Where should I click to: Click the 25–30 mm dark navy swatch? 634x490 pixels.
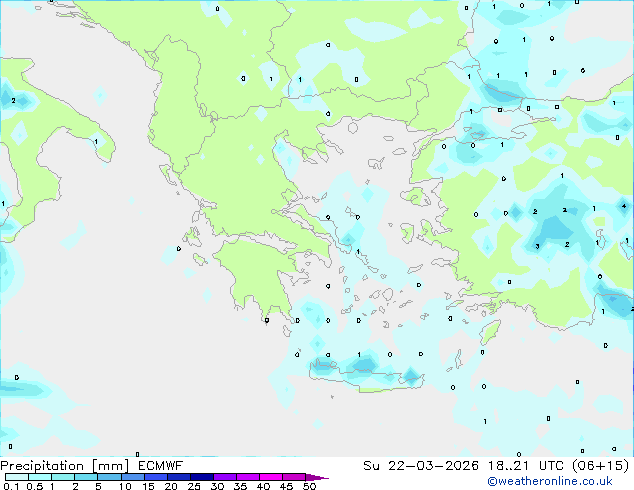[x=202, y=477]
